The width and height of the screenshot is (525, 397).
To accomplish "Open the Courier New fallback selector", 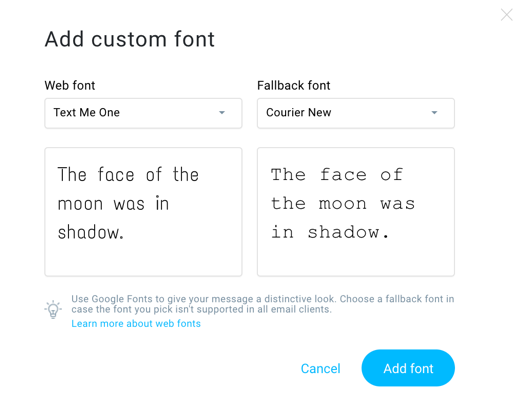I will [x=356, y=113].
